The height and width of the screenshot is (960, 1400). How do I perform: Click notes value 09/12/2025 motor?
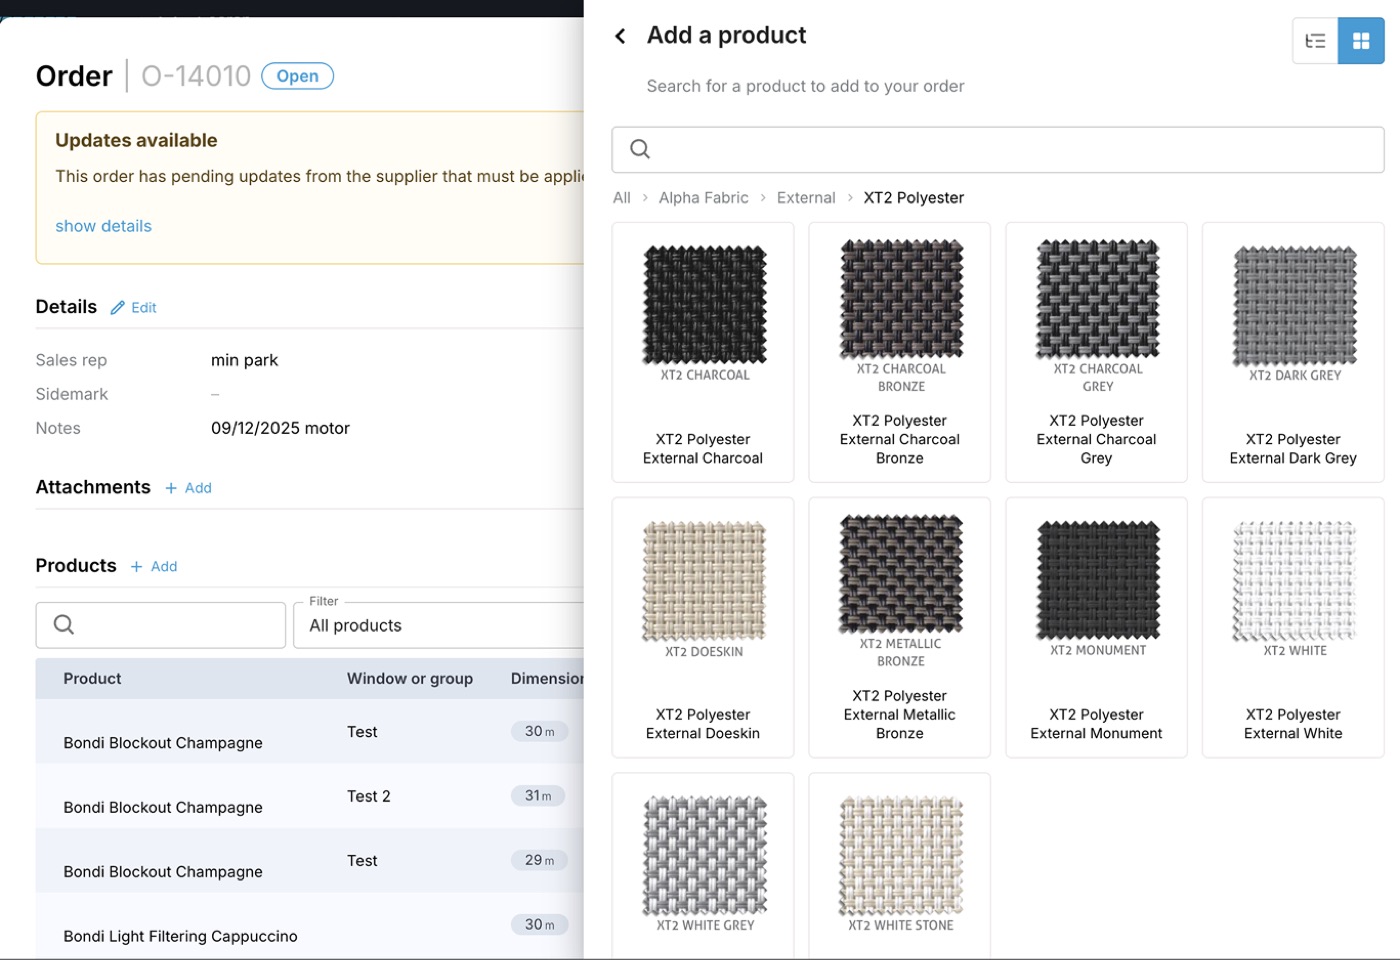click(x=280, y=428)
